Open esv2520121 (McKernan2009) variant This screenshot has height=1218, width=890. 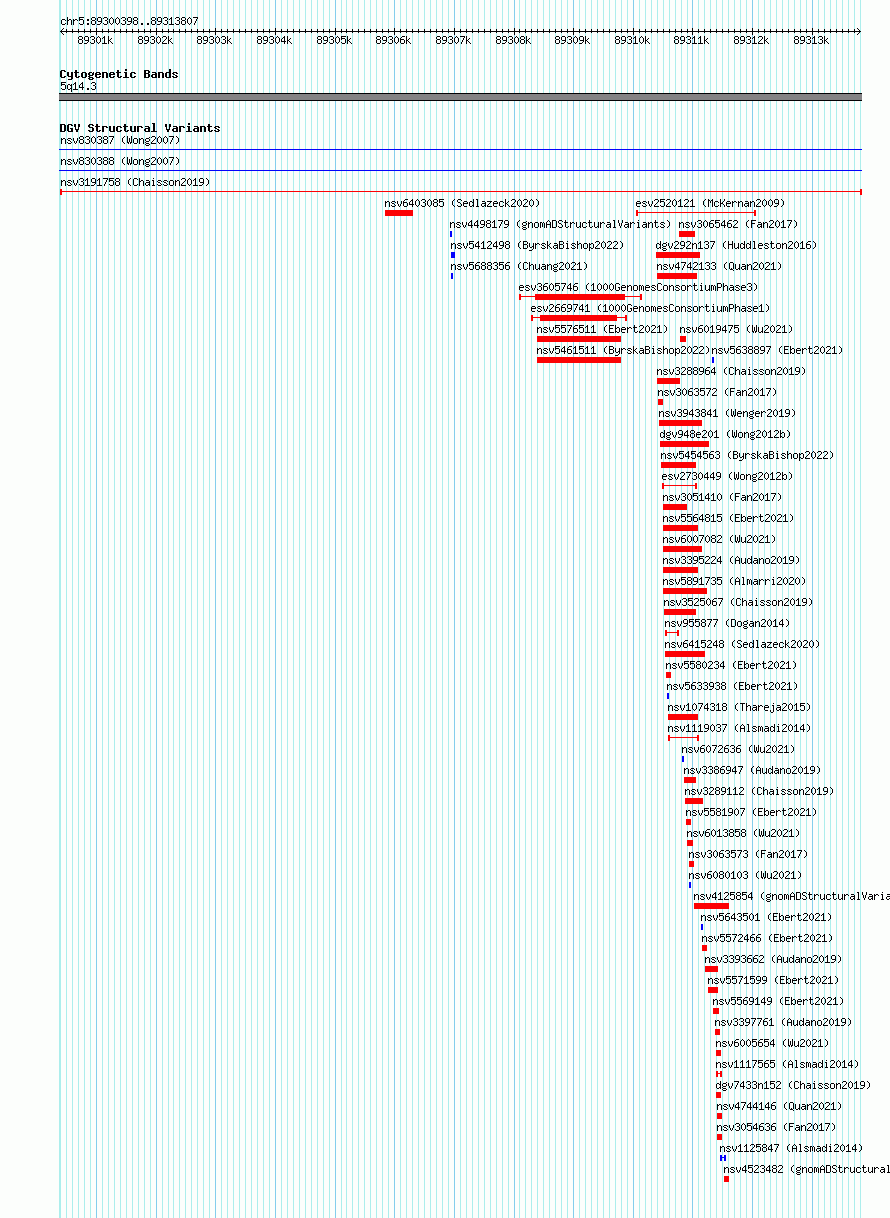click(x=710, y=203)
